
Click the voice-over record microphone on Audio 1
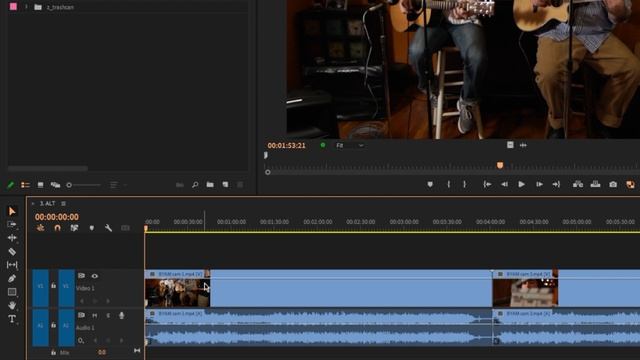(x=121, y=315)
